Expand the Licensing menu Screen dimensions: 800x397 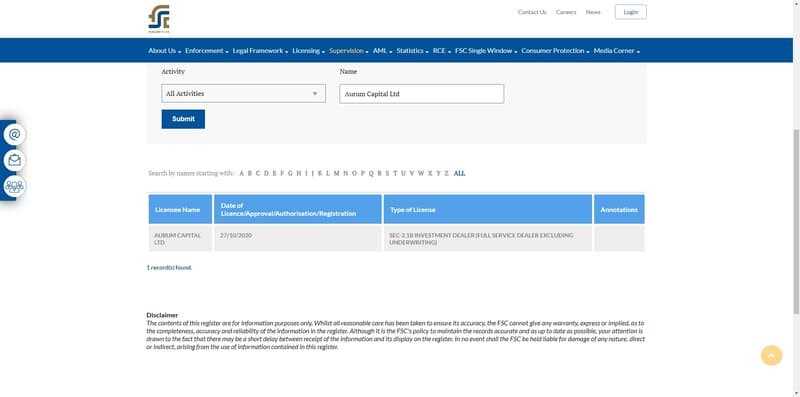pos(308,51)
